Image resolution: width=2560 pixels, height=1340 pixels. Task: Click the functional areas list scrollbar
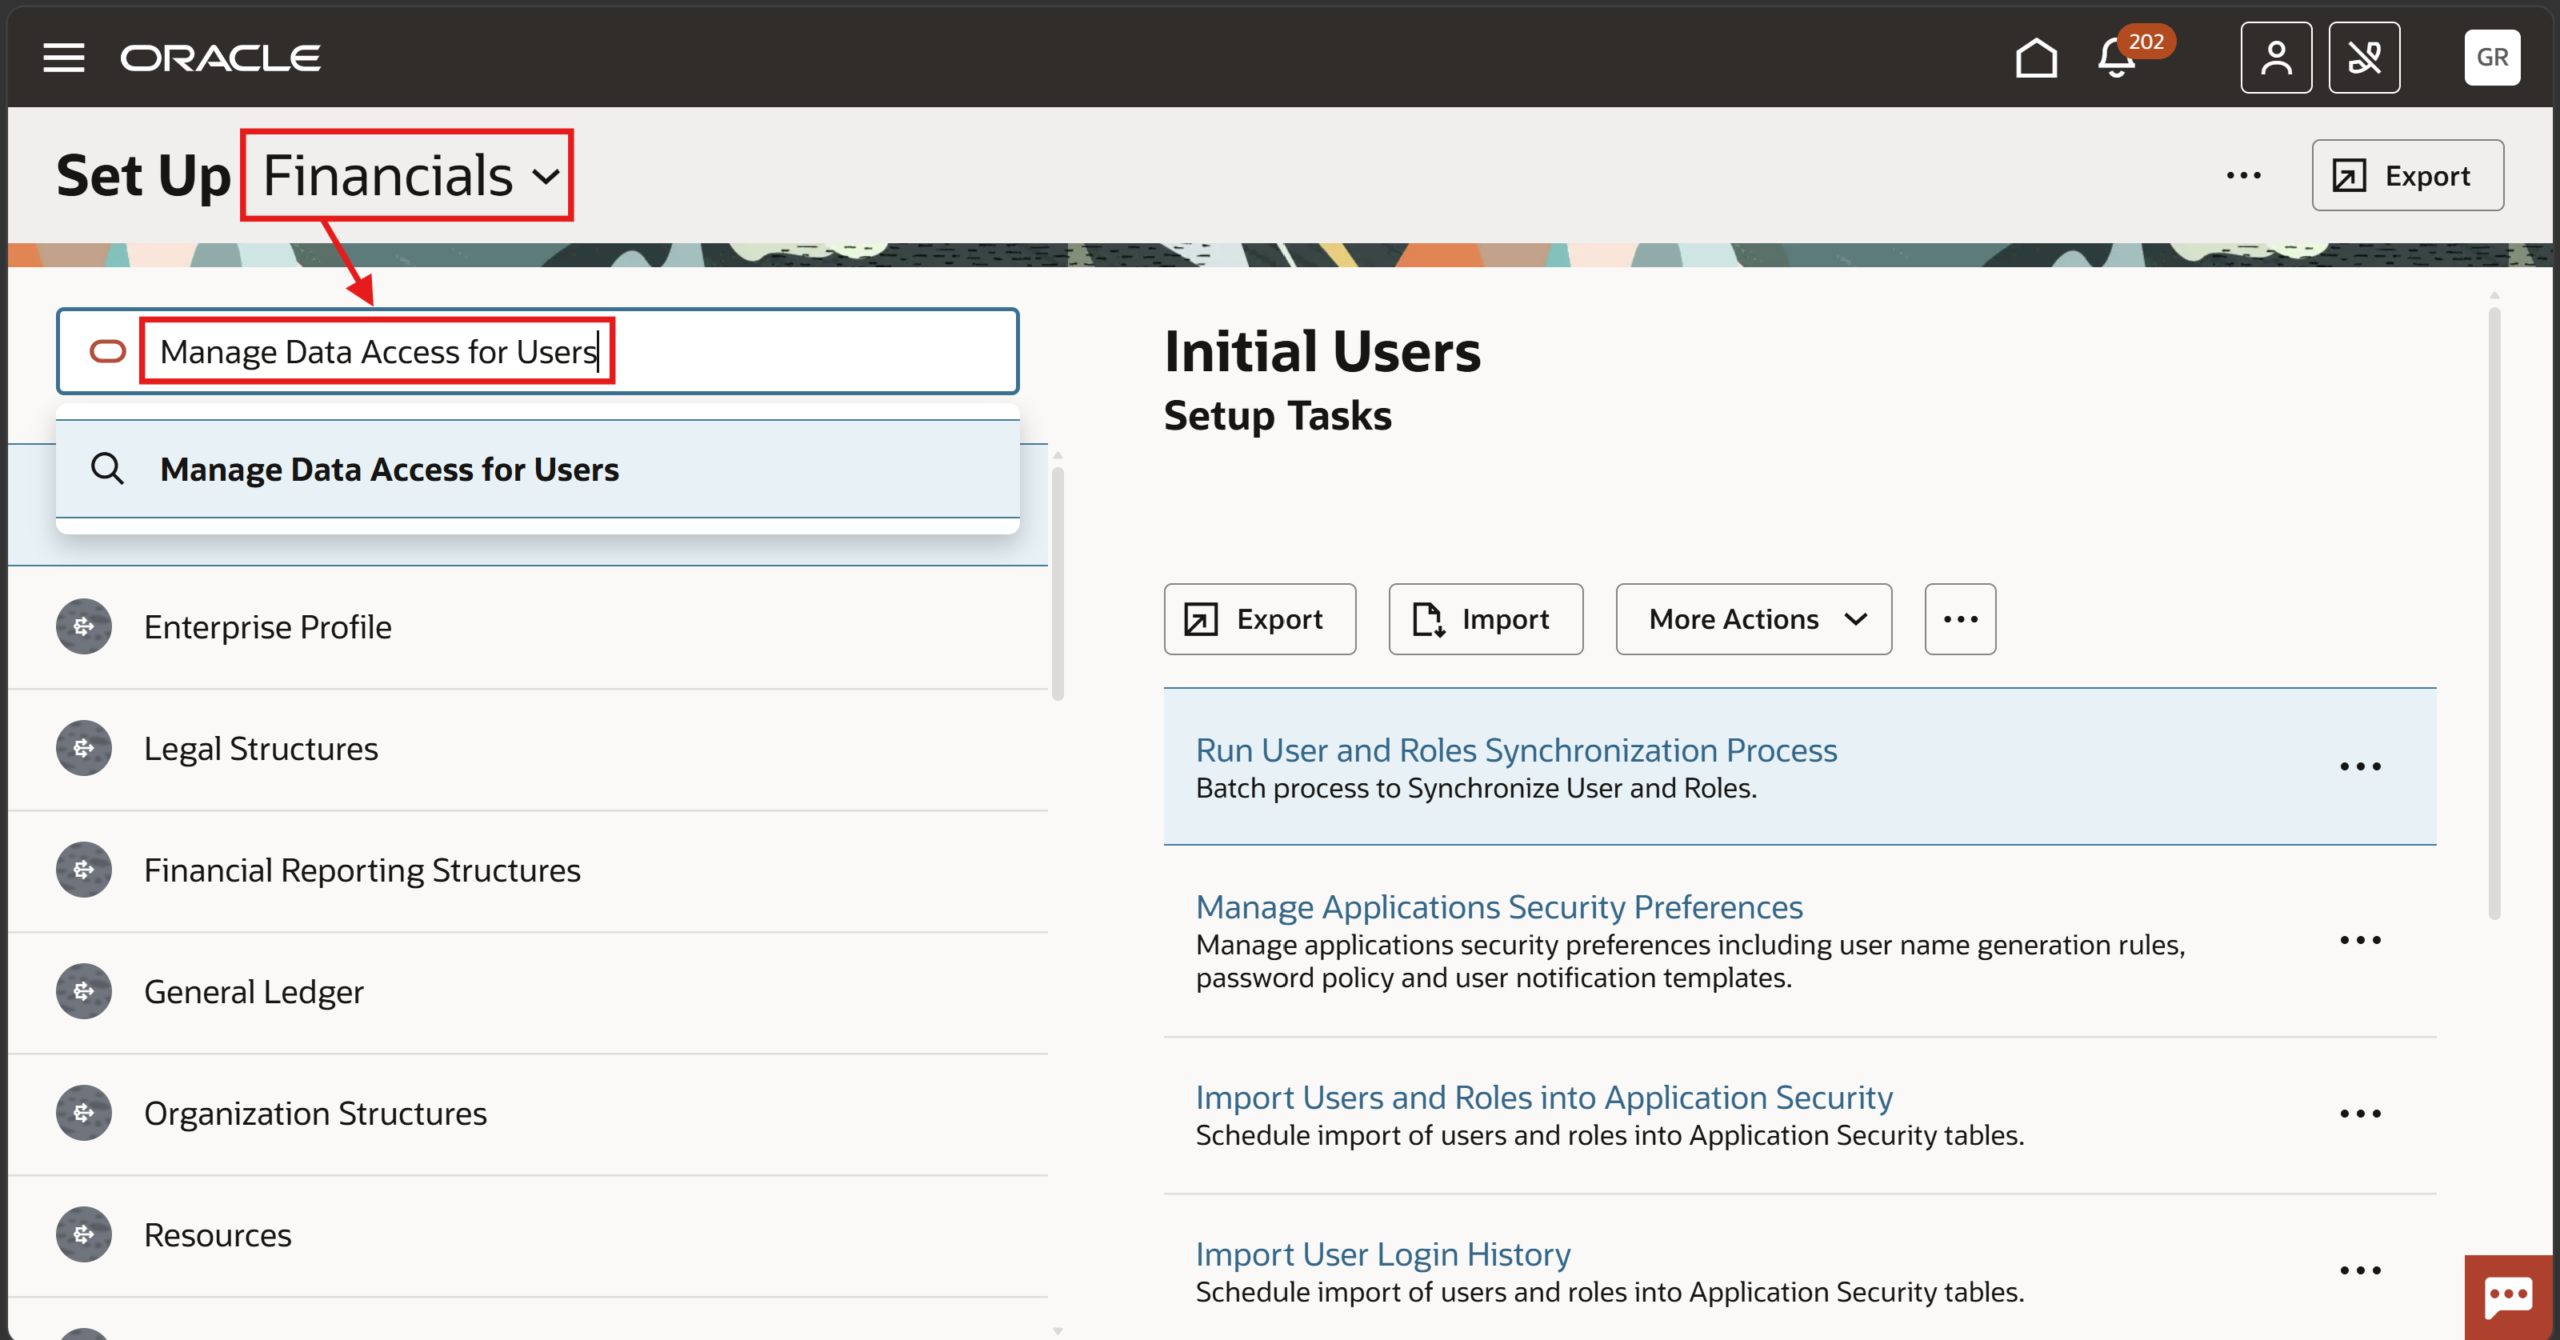[x=1057, y=583]
